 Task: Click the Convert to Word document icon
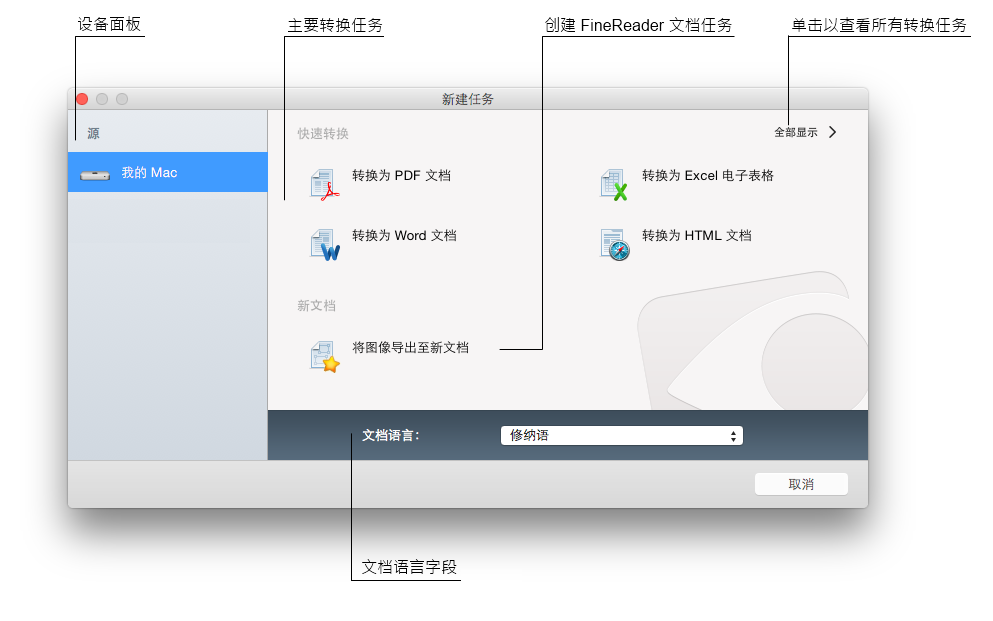coord(325,245)
